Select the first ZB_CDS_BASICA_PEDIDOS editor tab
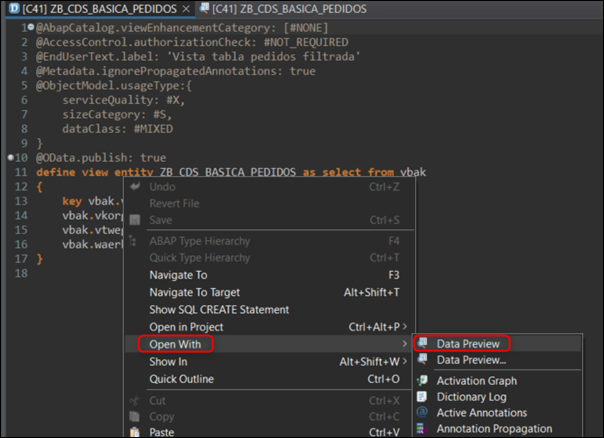The image size is (604, 438). pyautogui.click(x=100, y=9)
